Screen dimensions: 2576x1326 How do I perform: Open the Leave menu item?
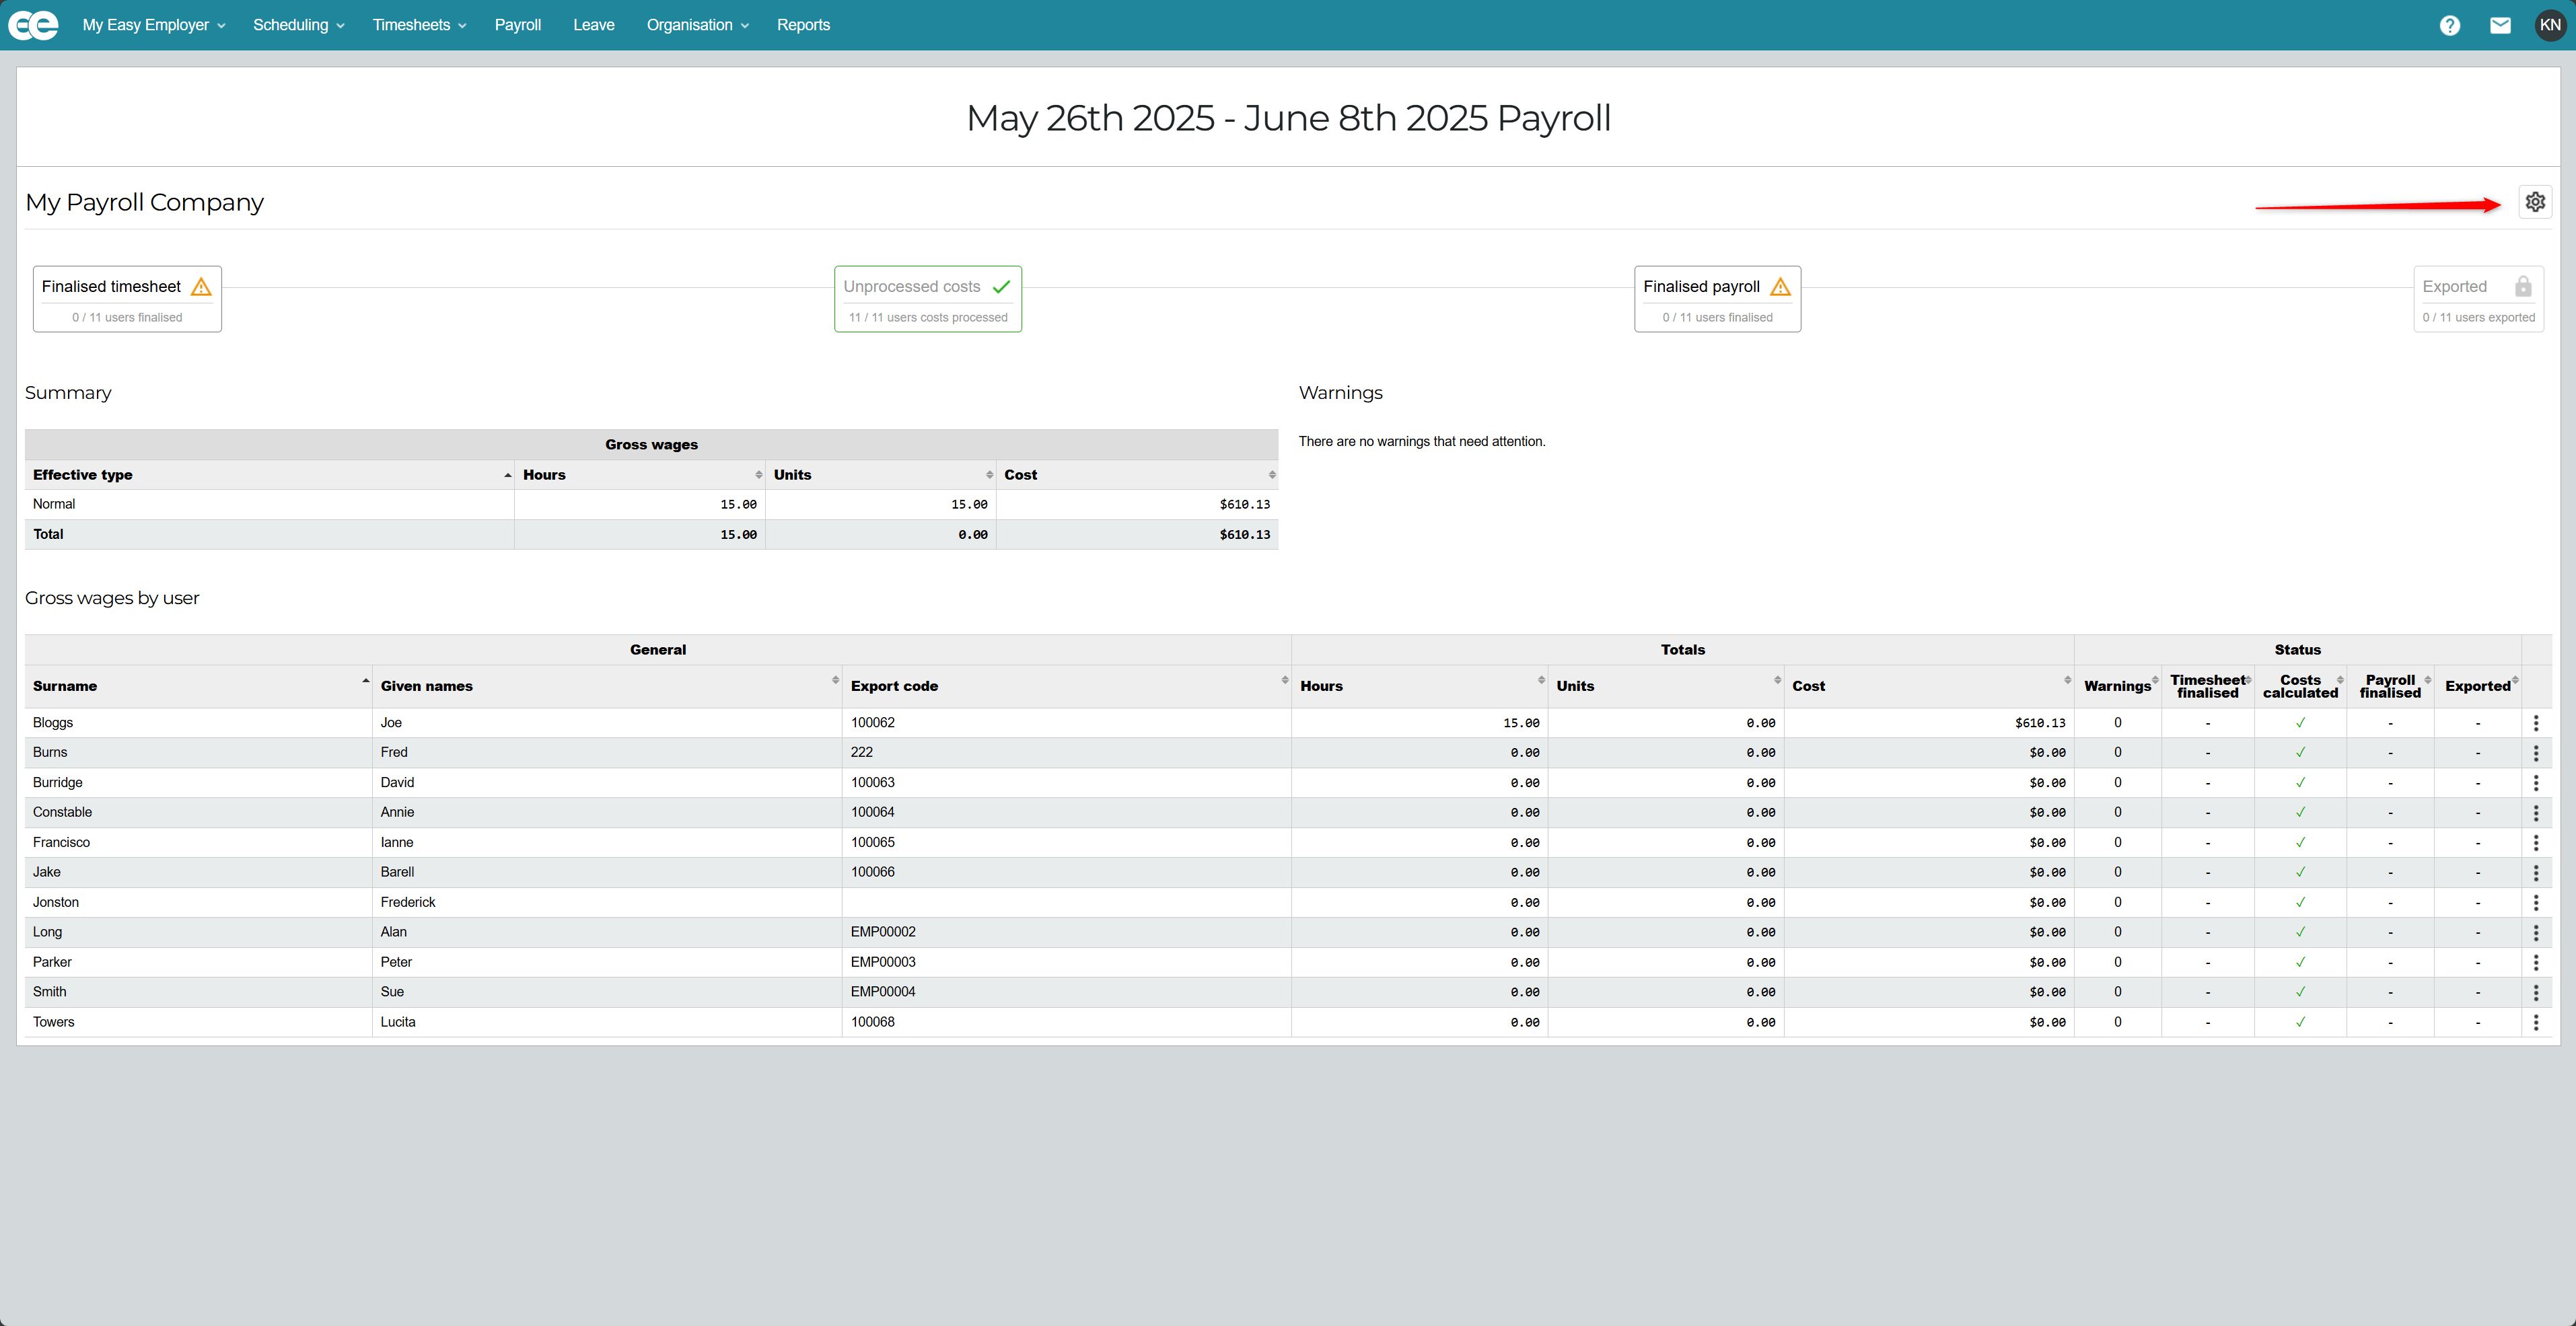(594, 25)
